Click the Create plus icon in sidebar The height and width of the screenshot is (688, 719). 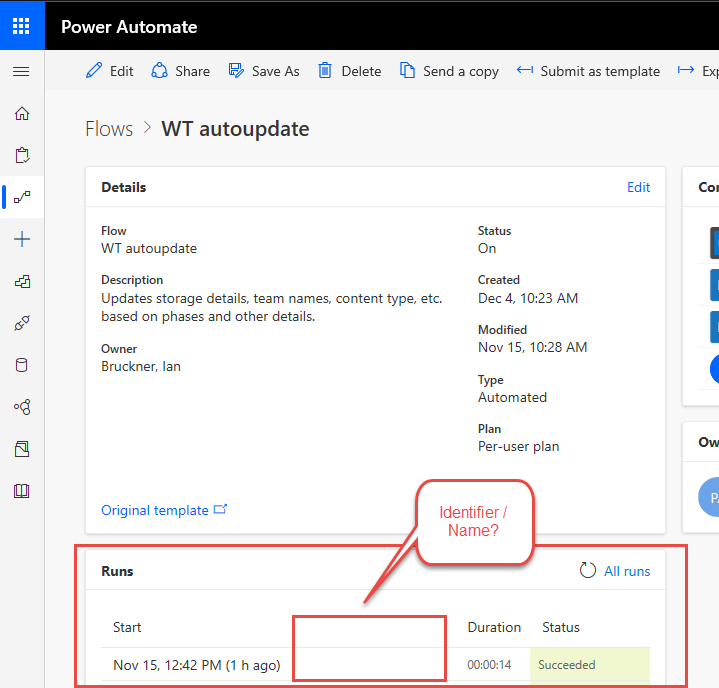(22, 239)
